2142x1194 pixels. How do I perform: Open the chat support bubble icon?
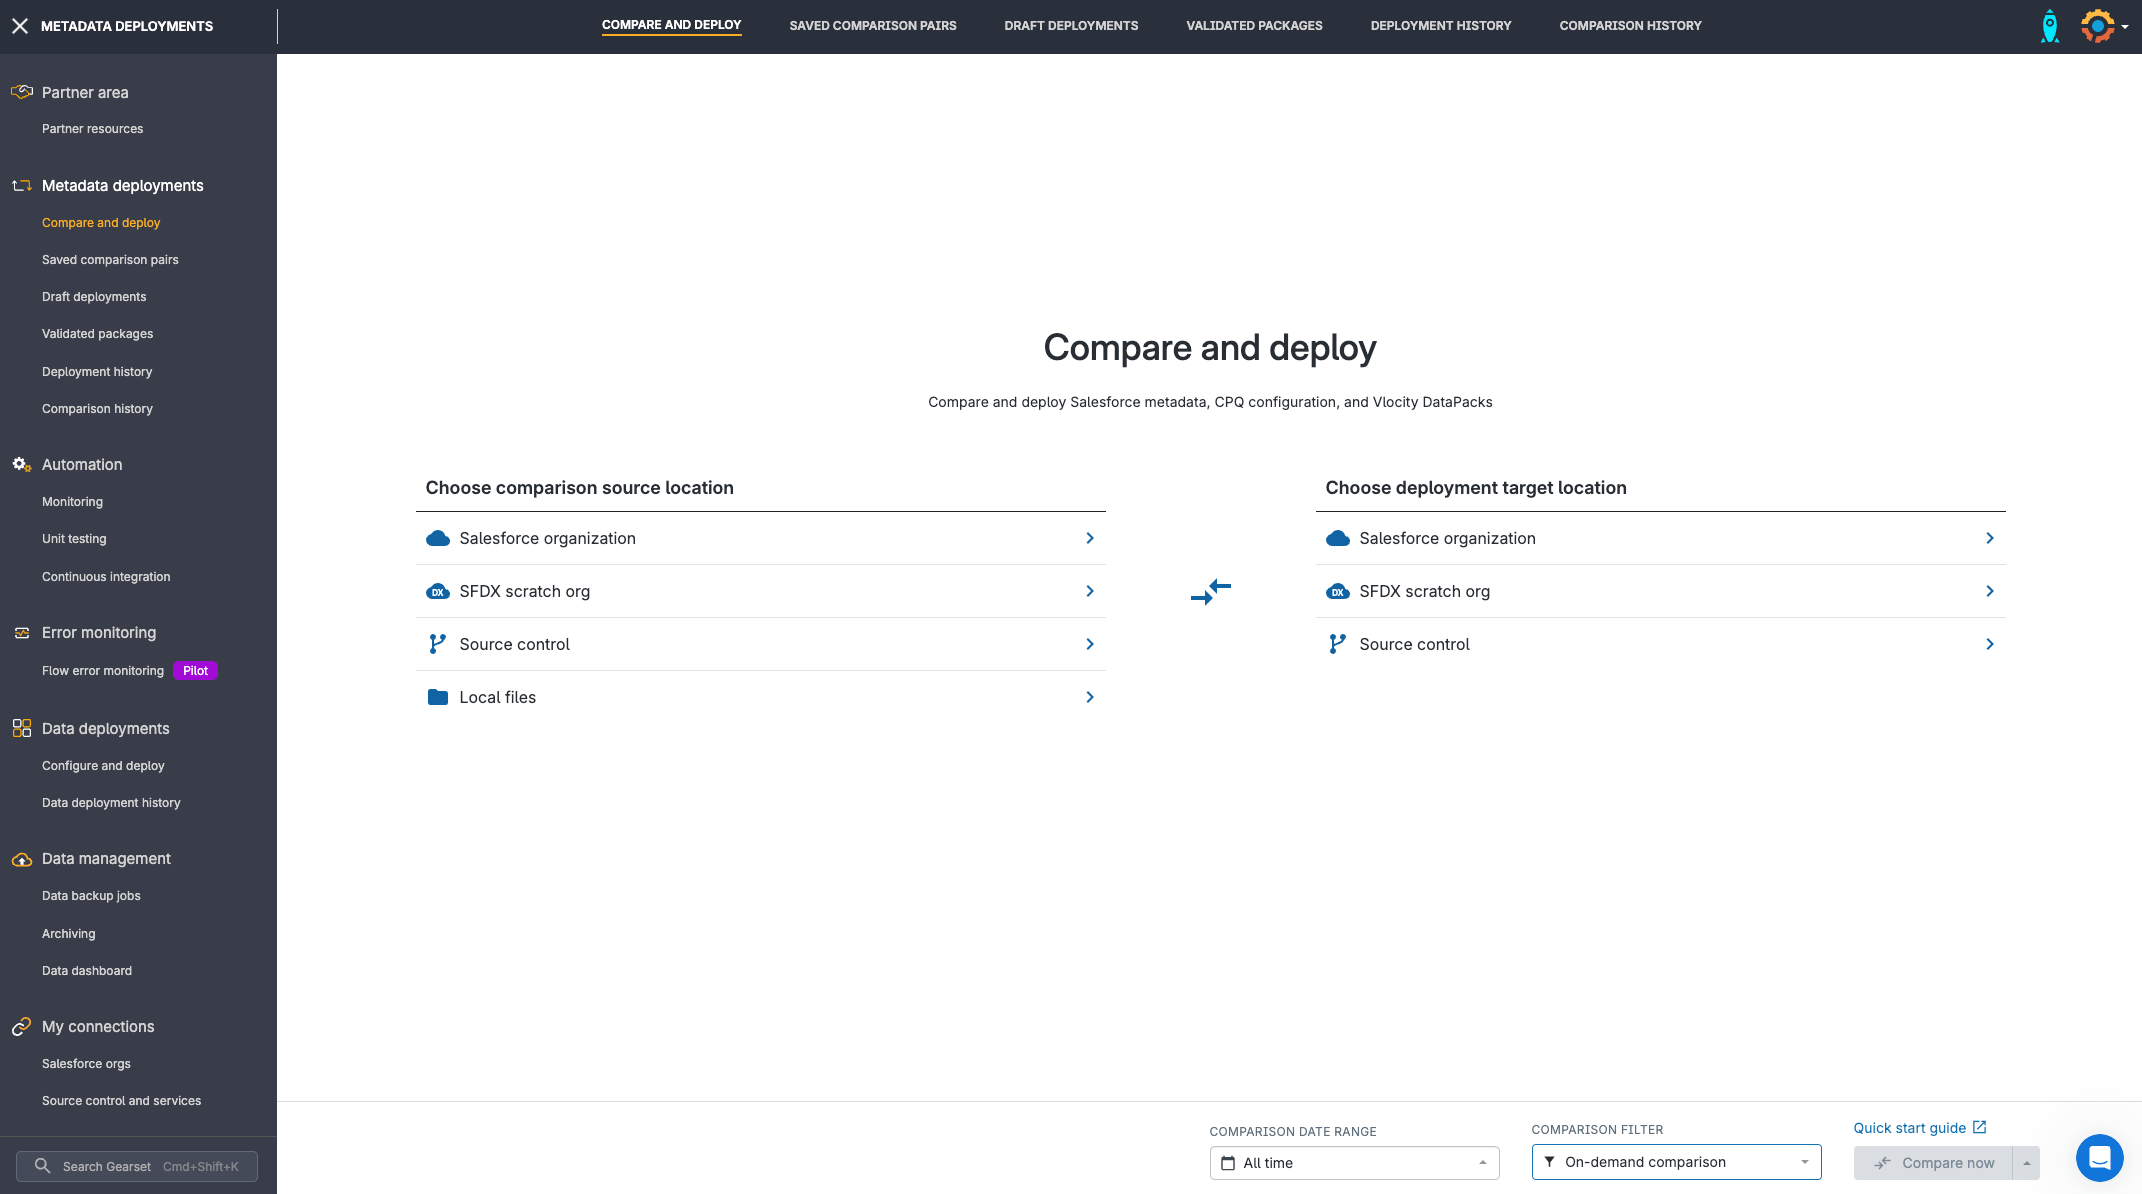pos(2099,1158)
